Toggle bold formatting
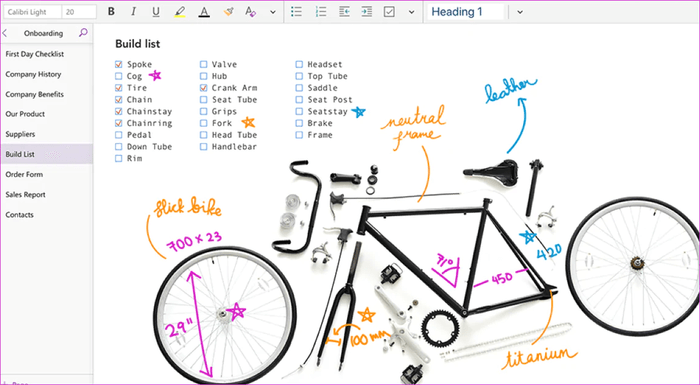Viewport: 700px width, 385px height. (111, 12)
